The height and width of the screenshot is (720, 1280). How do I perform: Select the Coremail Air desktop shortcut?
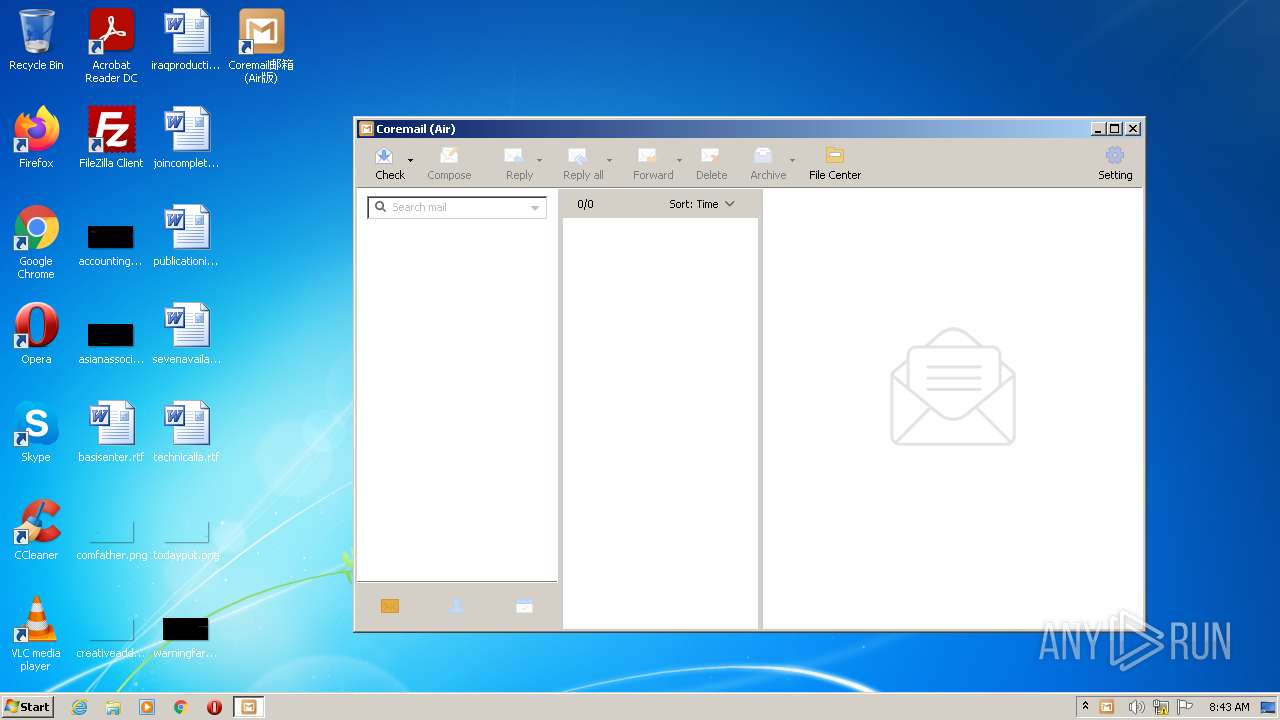point(261,46)
